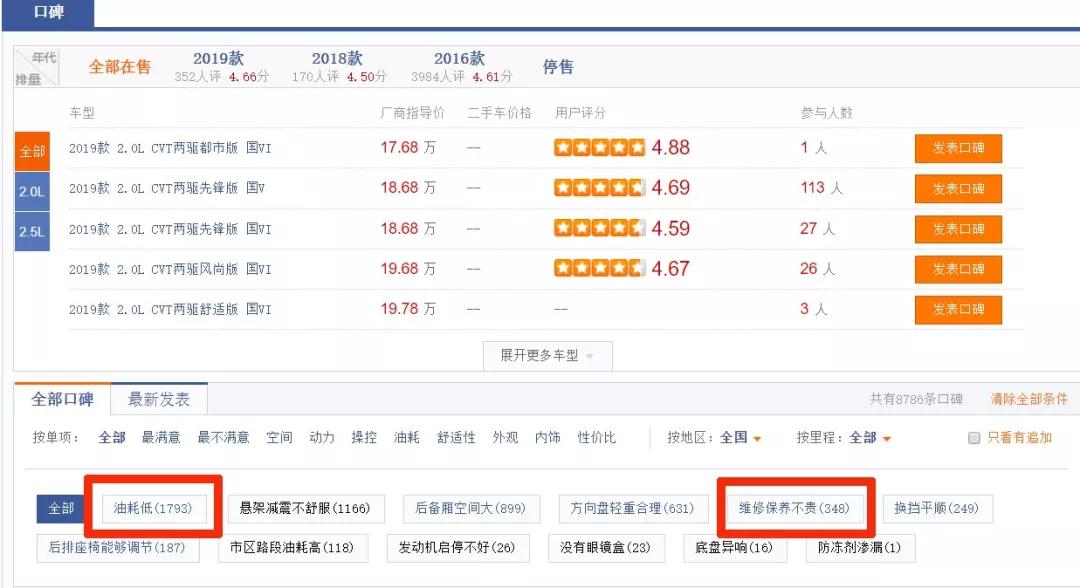Click star rating icon showing 4.59
The height and width of the screenshot is (588, 1080).
tap(599, 228)
